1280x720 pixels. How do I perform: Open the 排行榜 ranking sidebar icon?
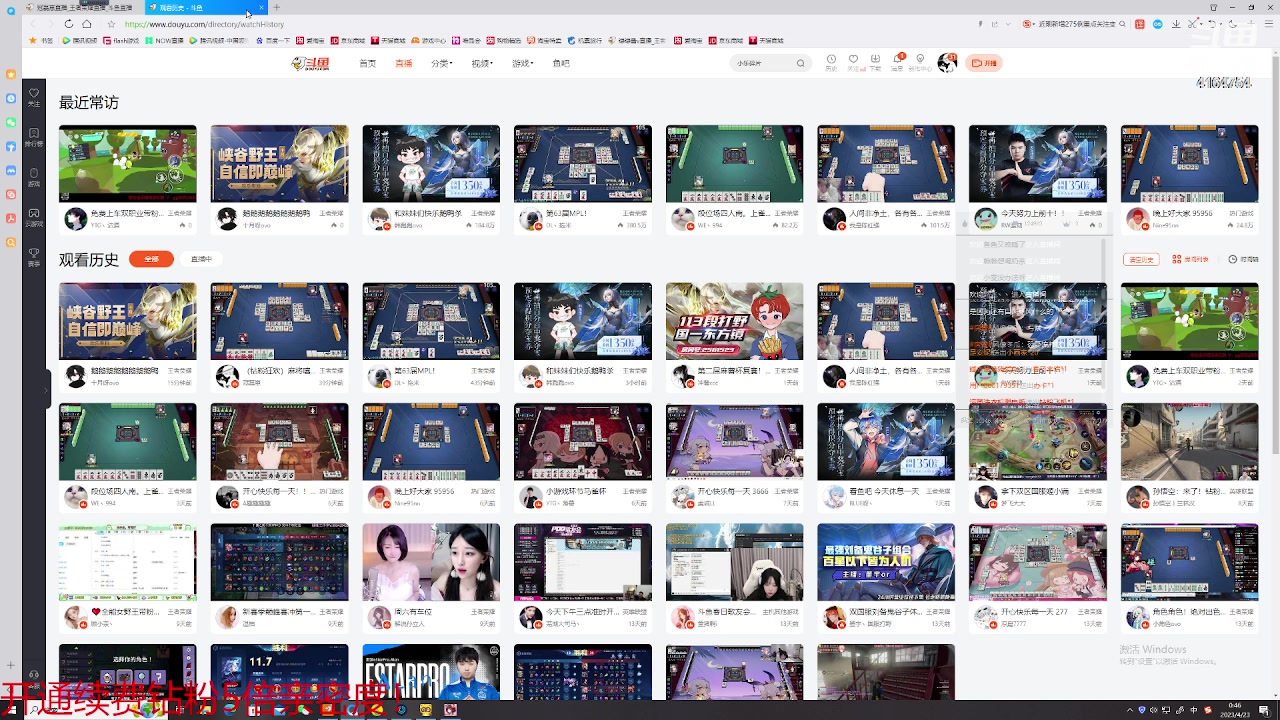(x=34, y=137)
